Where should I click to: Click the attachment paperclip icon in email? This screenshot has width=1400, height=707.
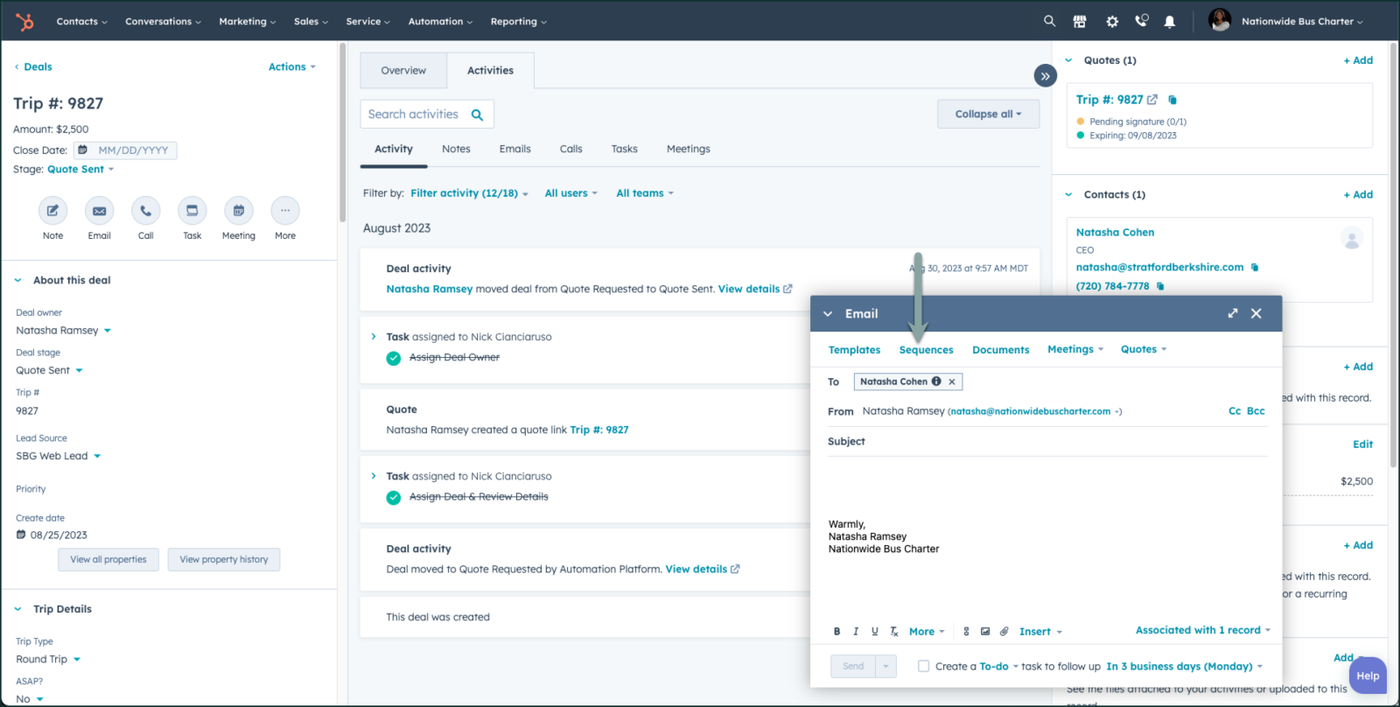pos(1004,631)
